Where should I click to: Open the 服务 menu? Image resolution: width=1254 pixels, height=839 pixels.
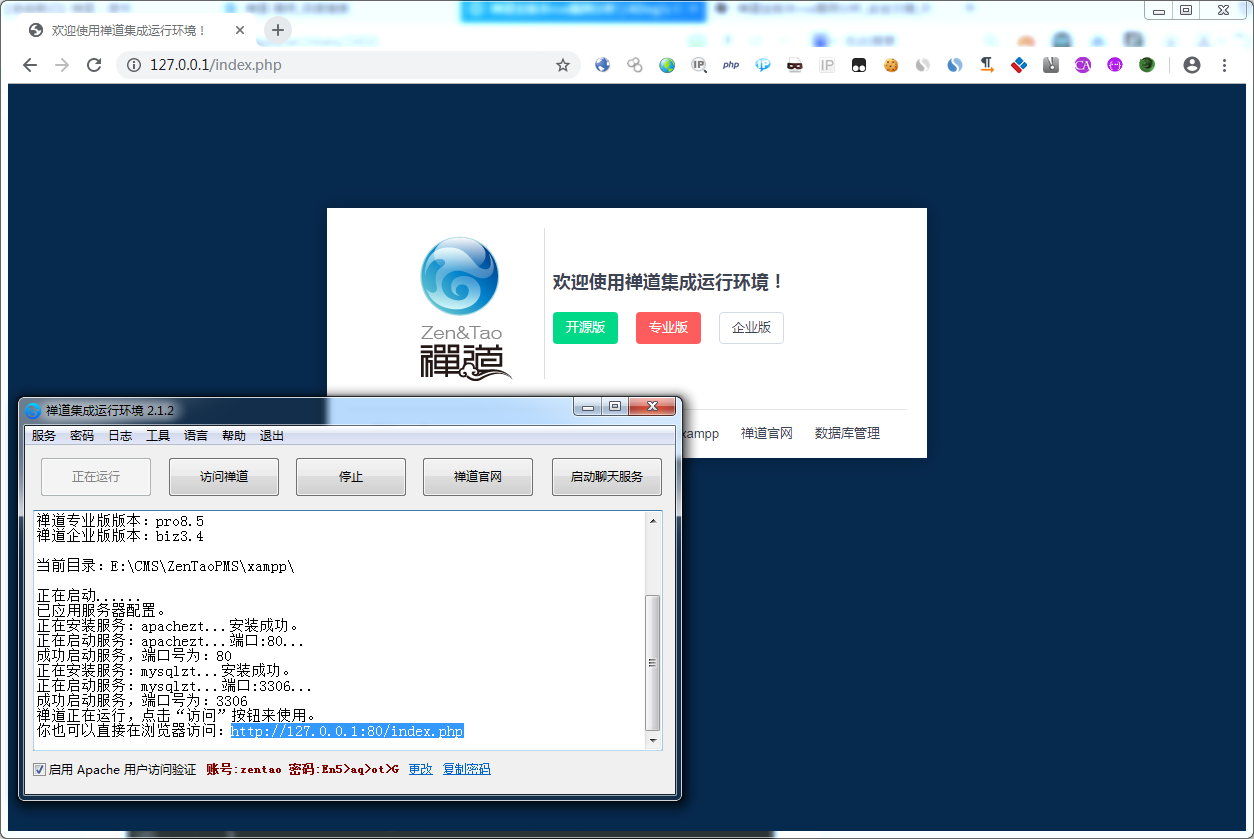[x=44, y=436]
